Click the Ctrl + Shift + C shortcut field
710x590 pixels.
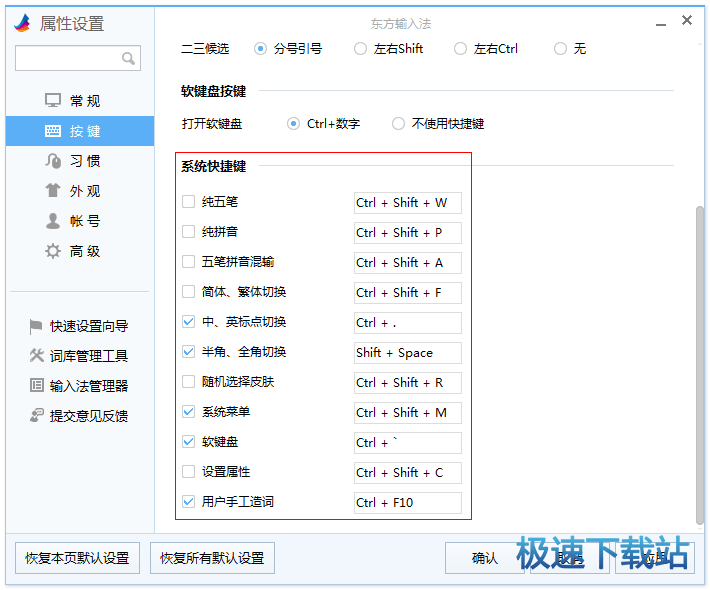pyautogui.click(x=408, y=473)
